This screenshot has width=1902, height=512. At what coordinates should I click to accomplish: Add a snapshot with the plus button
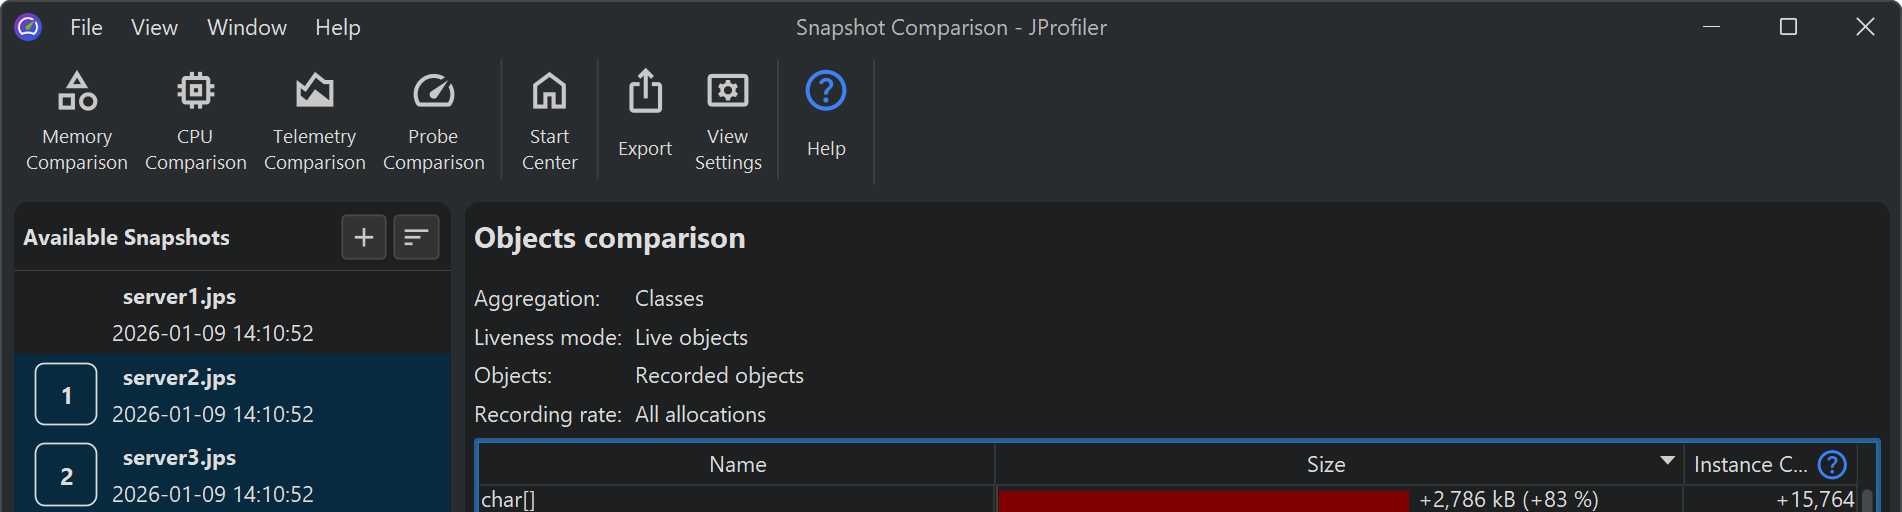tap(364, 237)
